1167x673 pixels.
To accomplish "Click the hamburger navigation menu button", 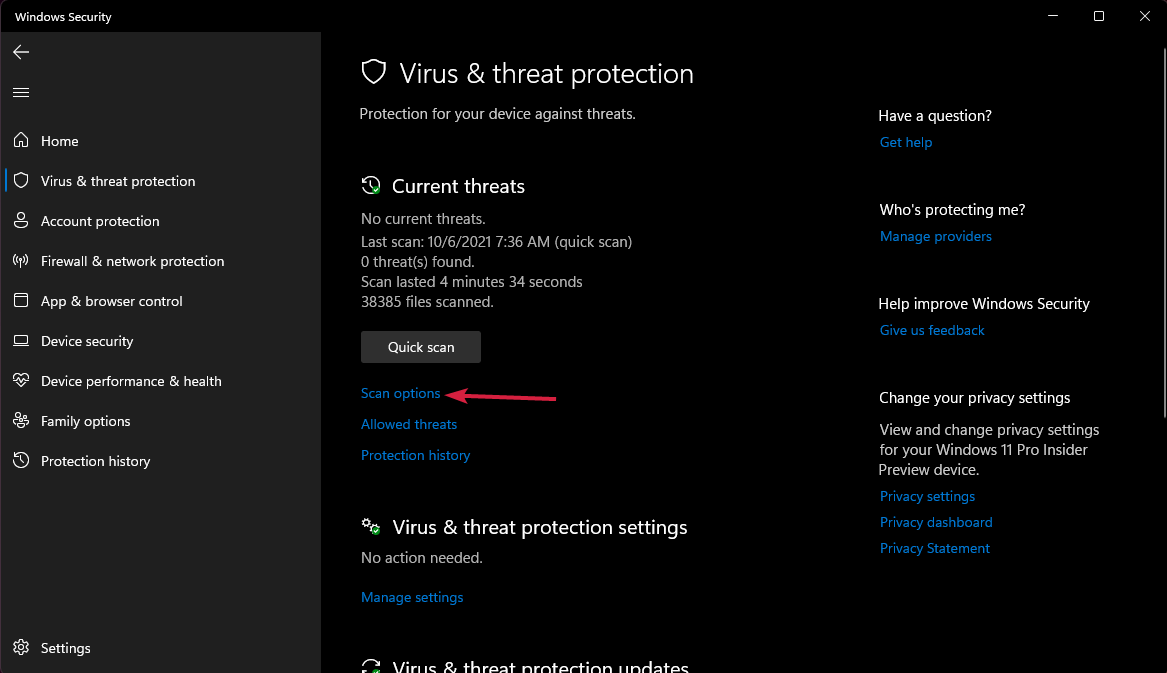I will click(x=21, y=92).
